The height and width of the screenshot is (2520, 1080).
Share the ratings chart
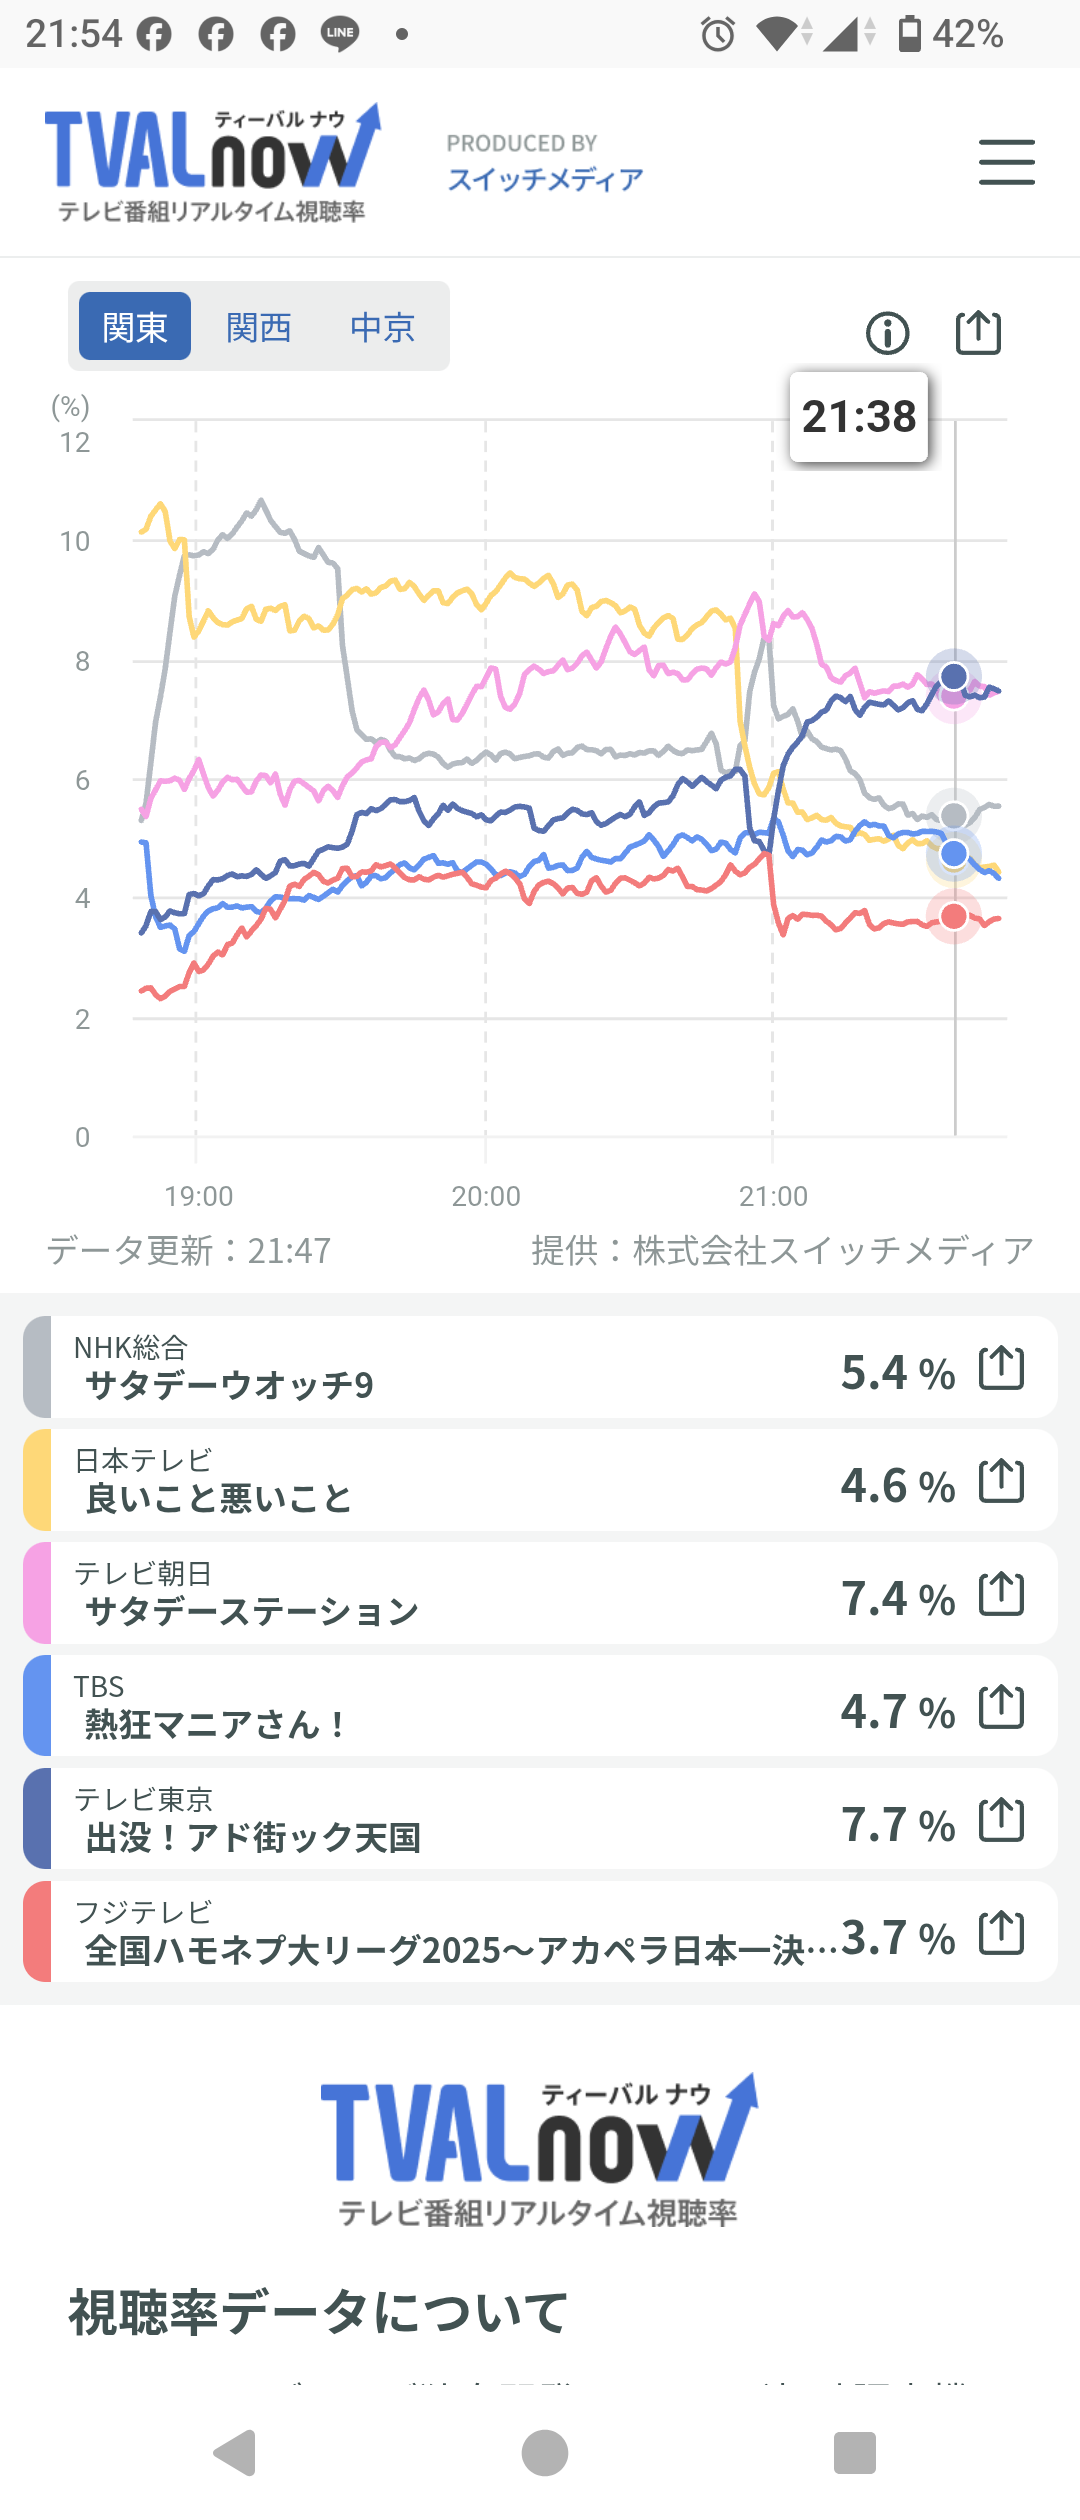pyautogui.click(x=978, y=333)
